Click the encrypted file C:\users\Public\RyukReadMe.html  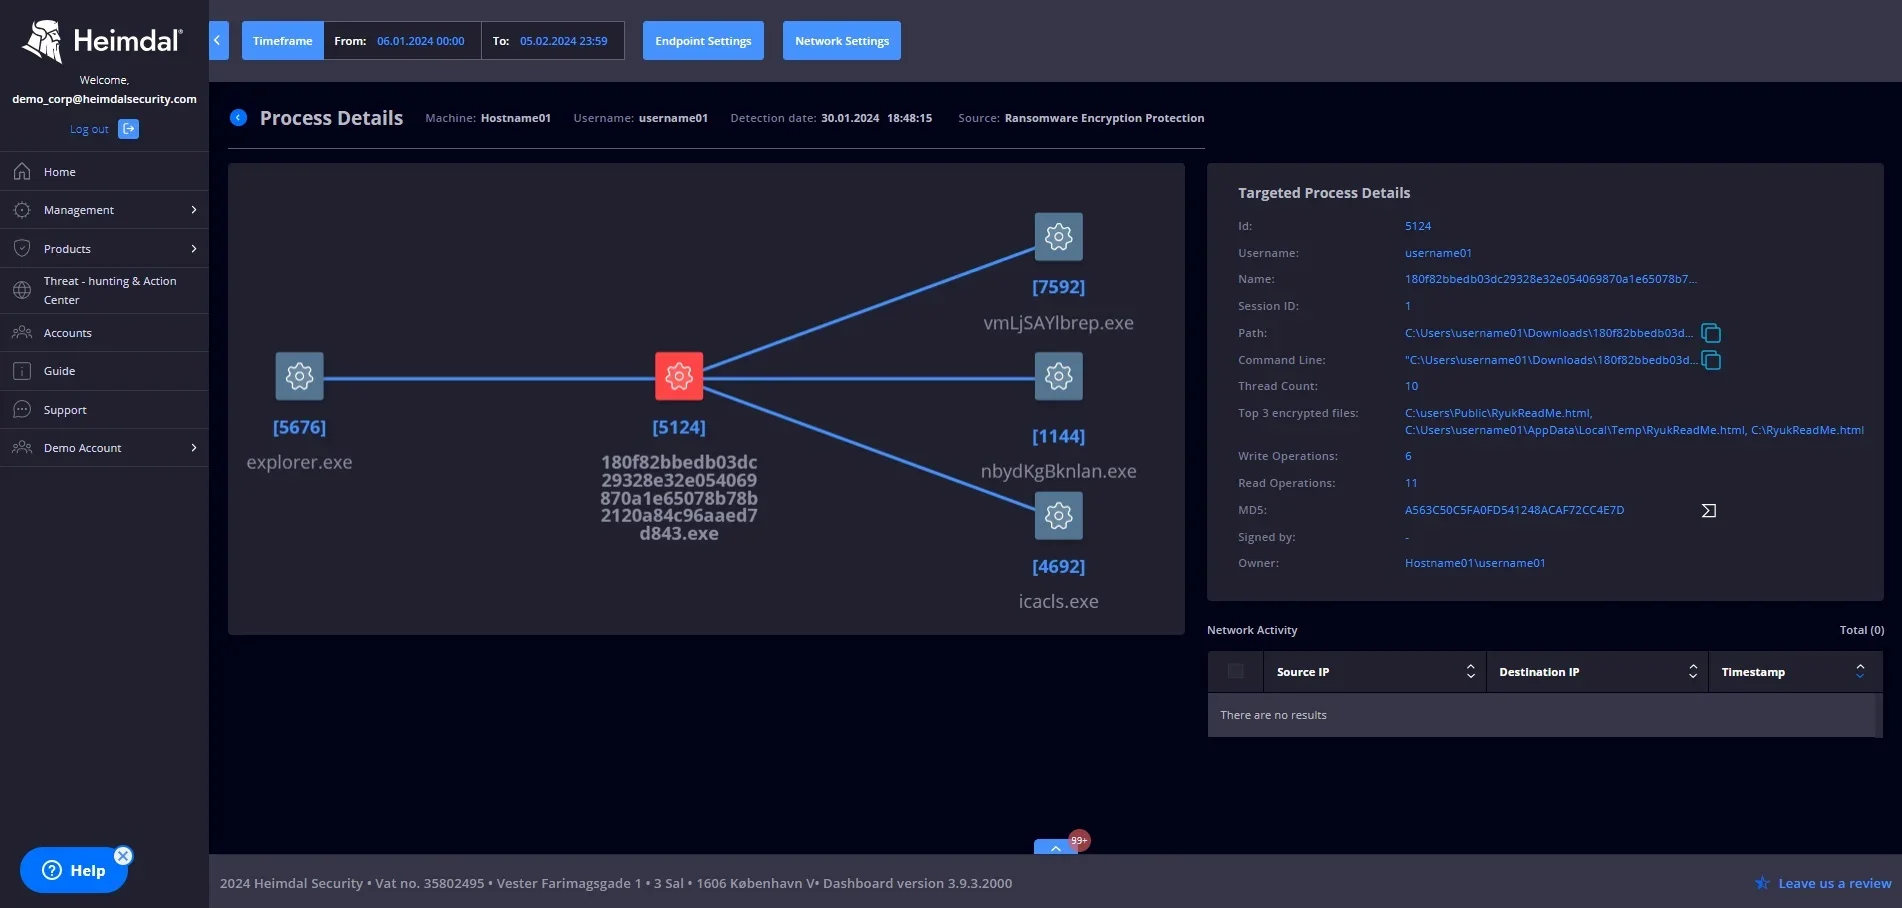(x=1498, y=413)
